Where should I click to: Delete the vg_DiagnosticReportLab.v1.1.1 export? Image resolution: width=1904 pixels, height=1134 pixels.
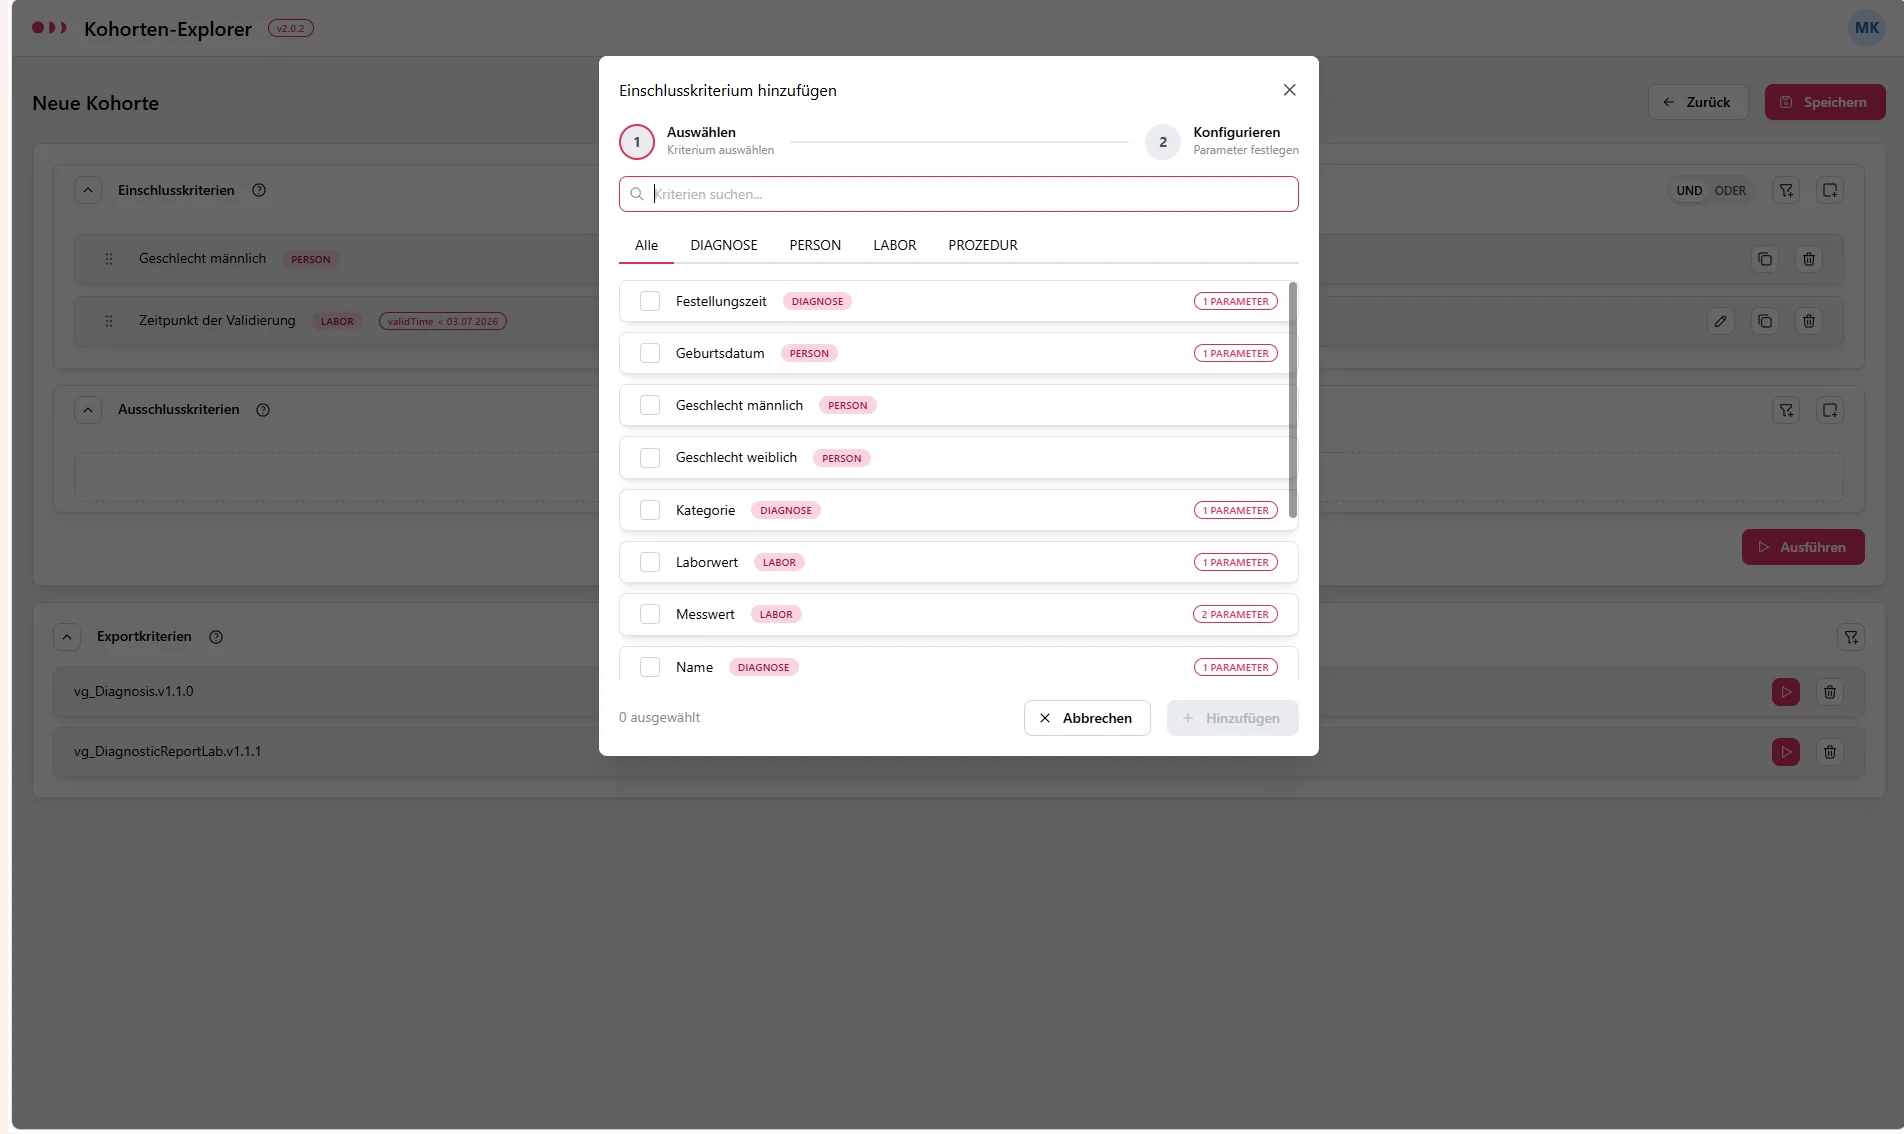click(1830, 752)
